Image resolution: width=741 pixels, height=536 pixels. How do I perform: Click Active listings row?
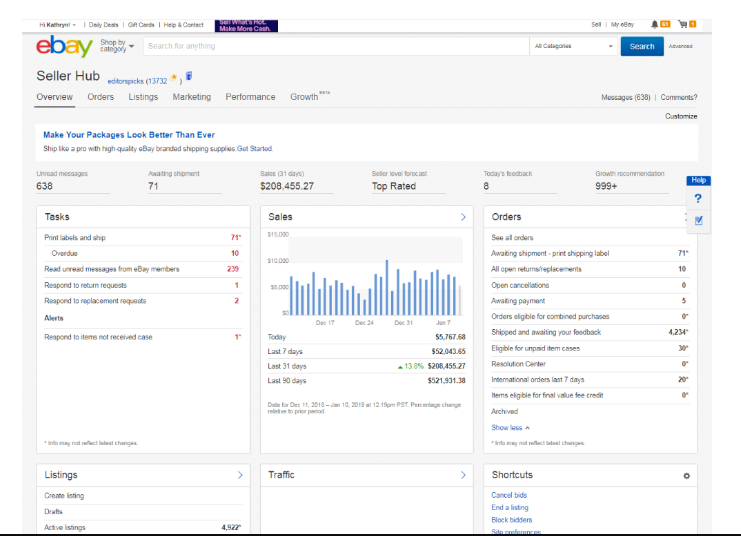click(143, 527)
